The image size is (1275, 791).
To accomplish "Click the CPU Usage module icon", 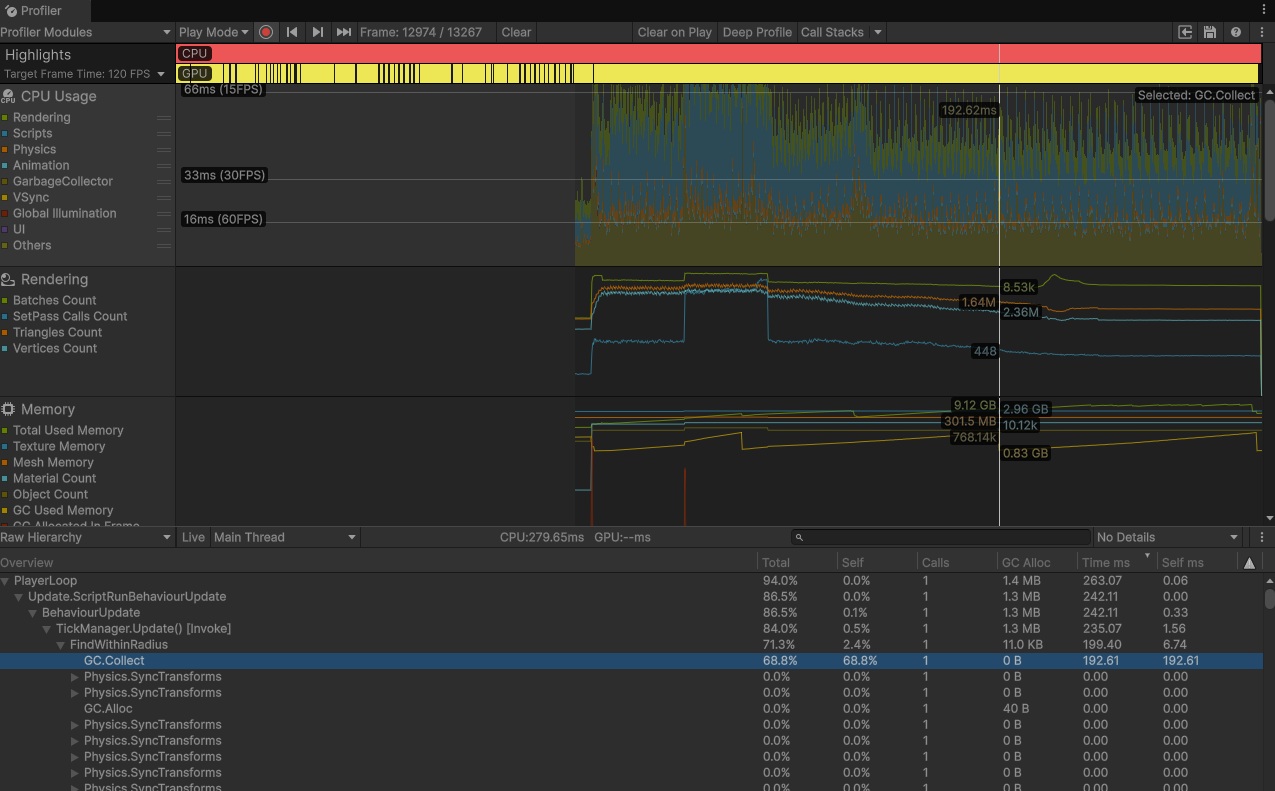I will coord(8,96).
